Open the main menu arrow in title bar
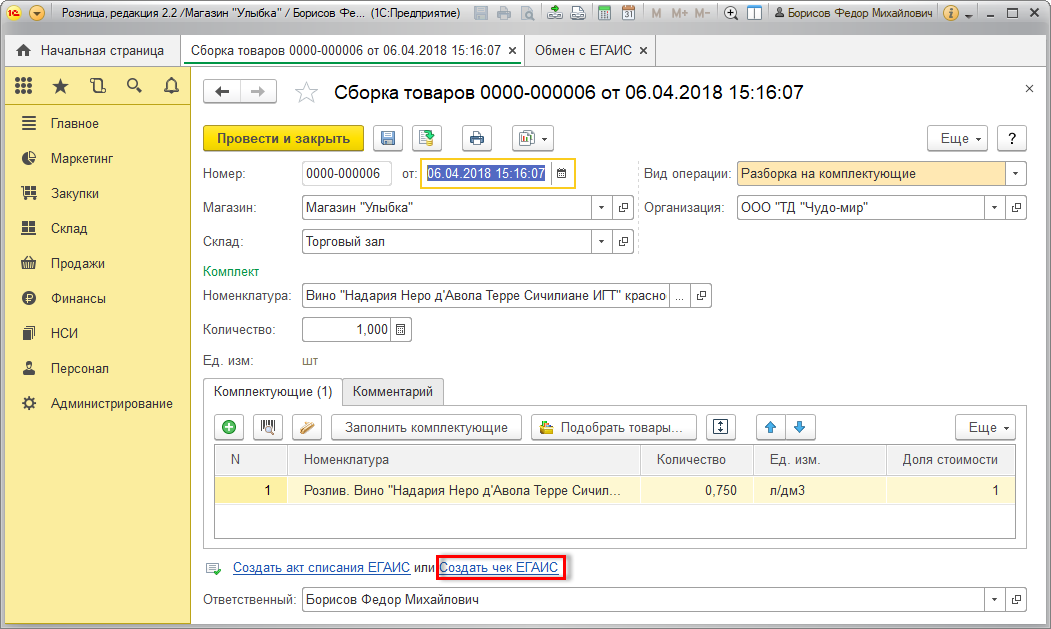 [38, 13]
